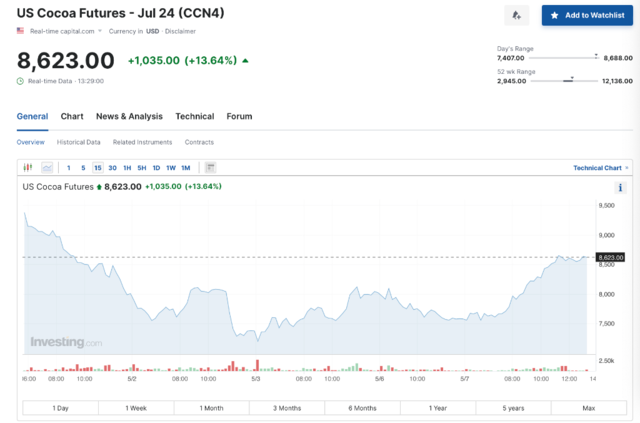Image resolution: width=640 pixels, height=423 pixels.
Task: Click the US flag icon
Action: point(20,31)
